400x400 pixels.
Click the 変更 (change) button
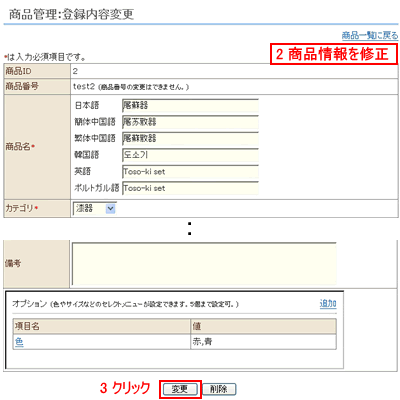(x=180, y=389)
